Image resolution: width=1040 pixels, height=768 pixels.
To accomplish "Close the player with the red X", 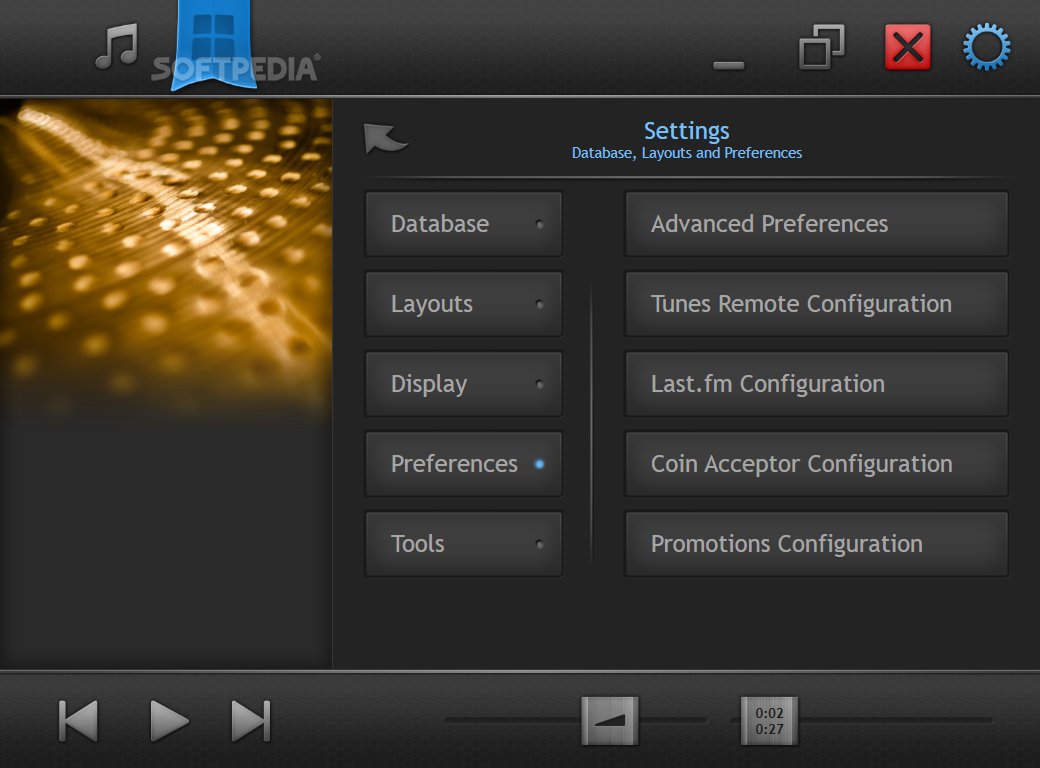I will pos(907,46).
